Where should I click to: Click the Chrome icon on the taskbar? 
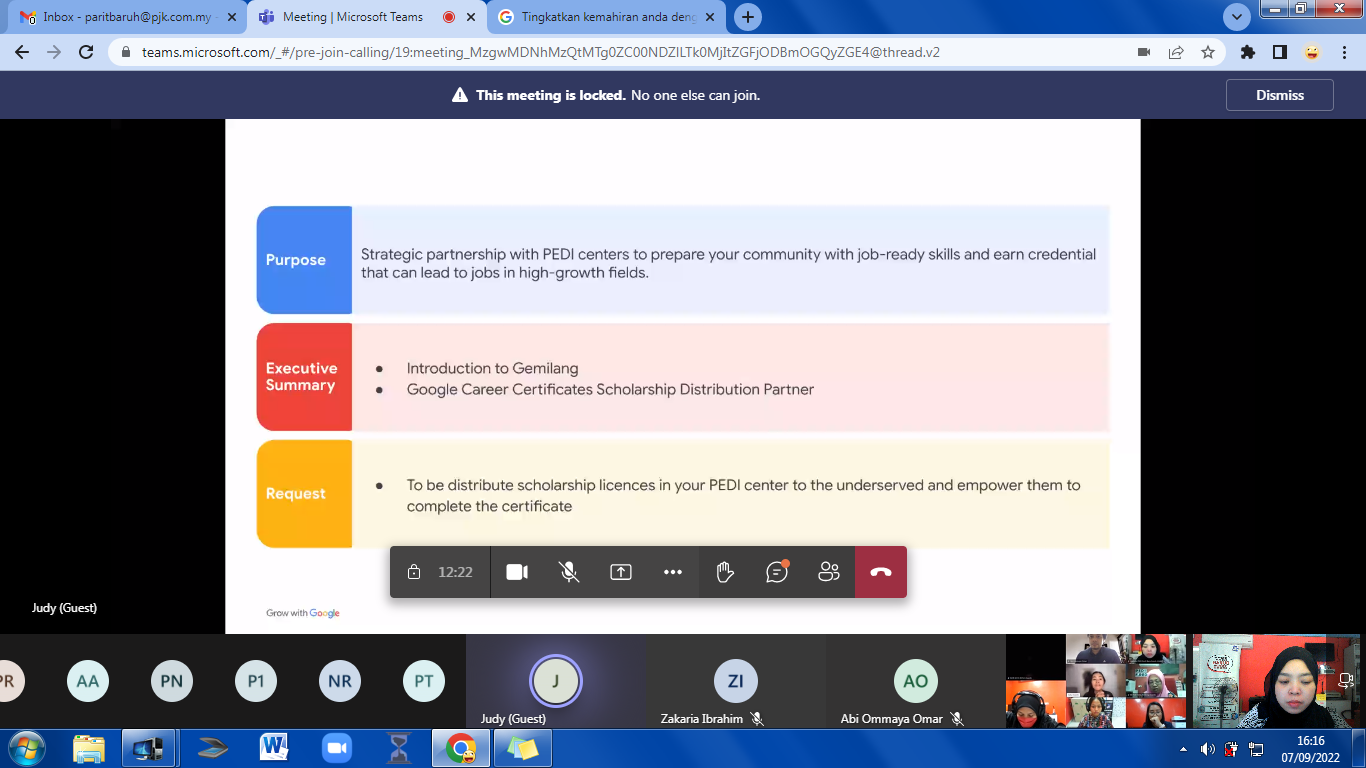click(x=461, y=748)
